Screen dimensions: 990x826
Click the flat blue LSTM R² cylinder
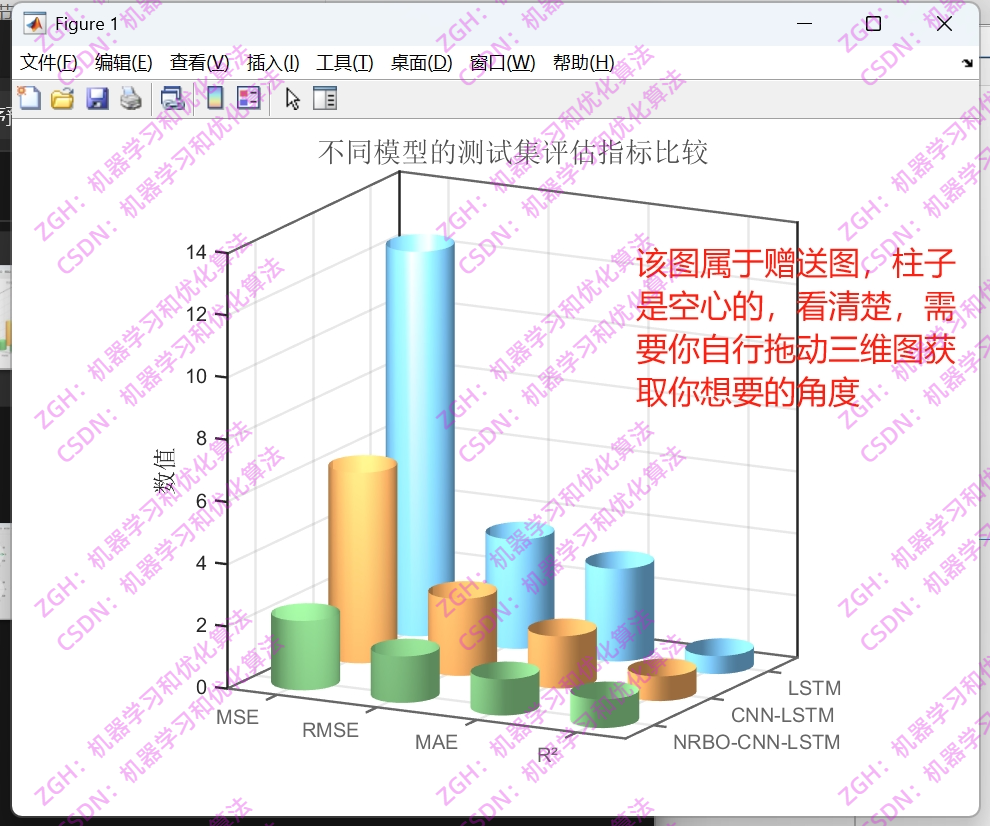tap(719, 656)
